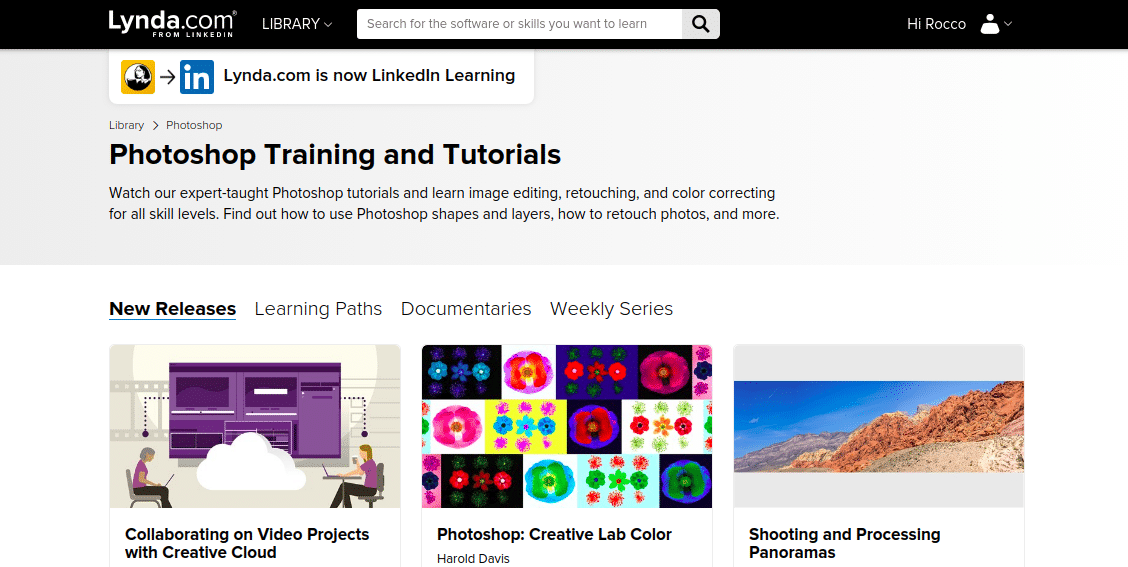Click the desert panorama course thumbnail

(878, 426)
